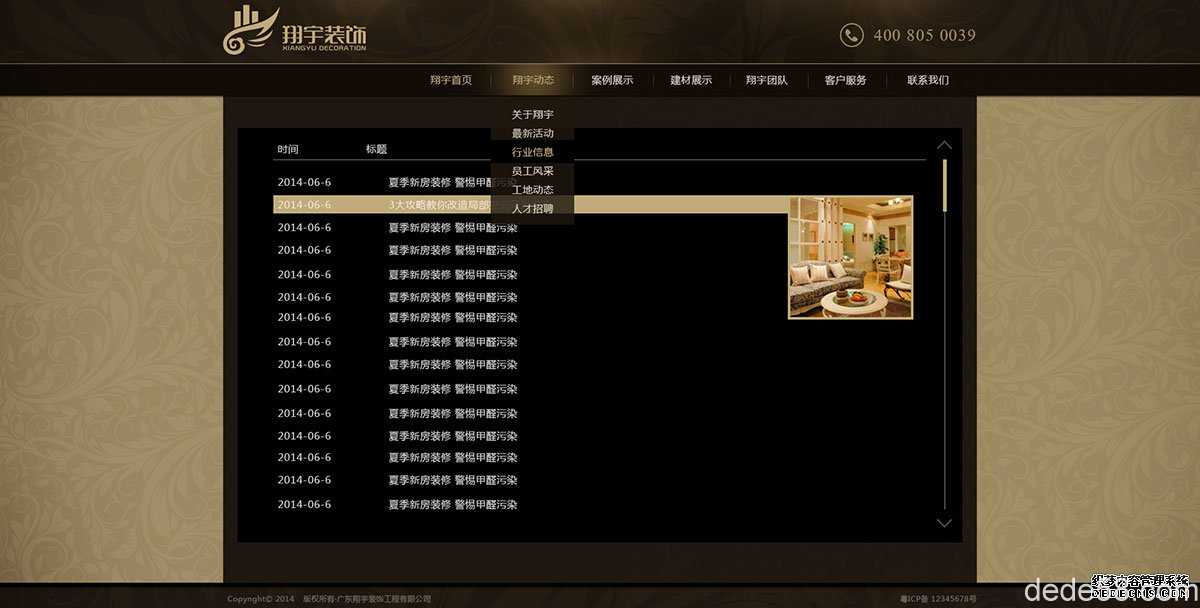Click the scroll-up arrow above the news list
Screen dimensions: 1200x608
(943, 145)
